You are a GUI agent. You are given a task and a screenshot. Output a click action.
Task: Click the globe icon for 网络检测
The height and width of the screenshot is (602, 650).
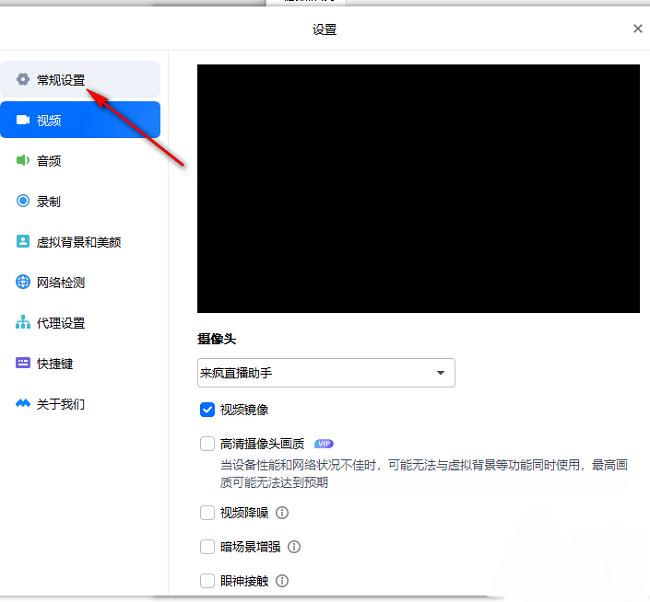point(23,282)
